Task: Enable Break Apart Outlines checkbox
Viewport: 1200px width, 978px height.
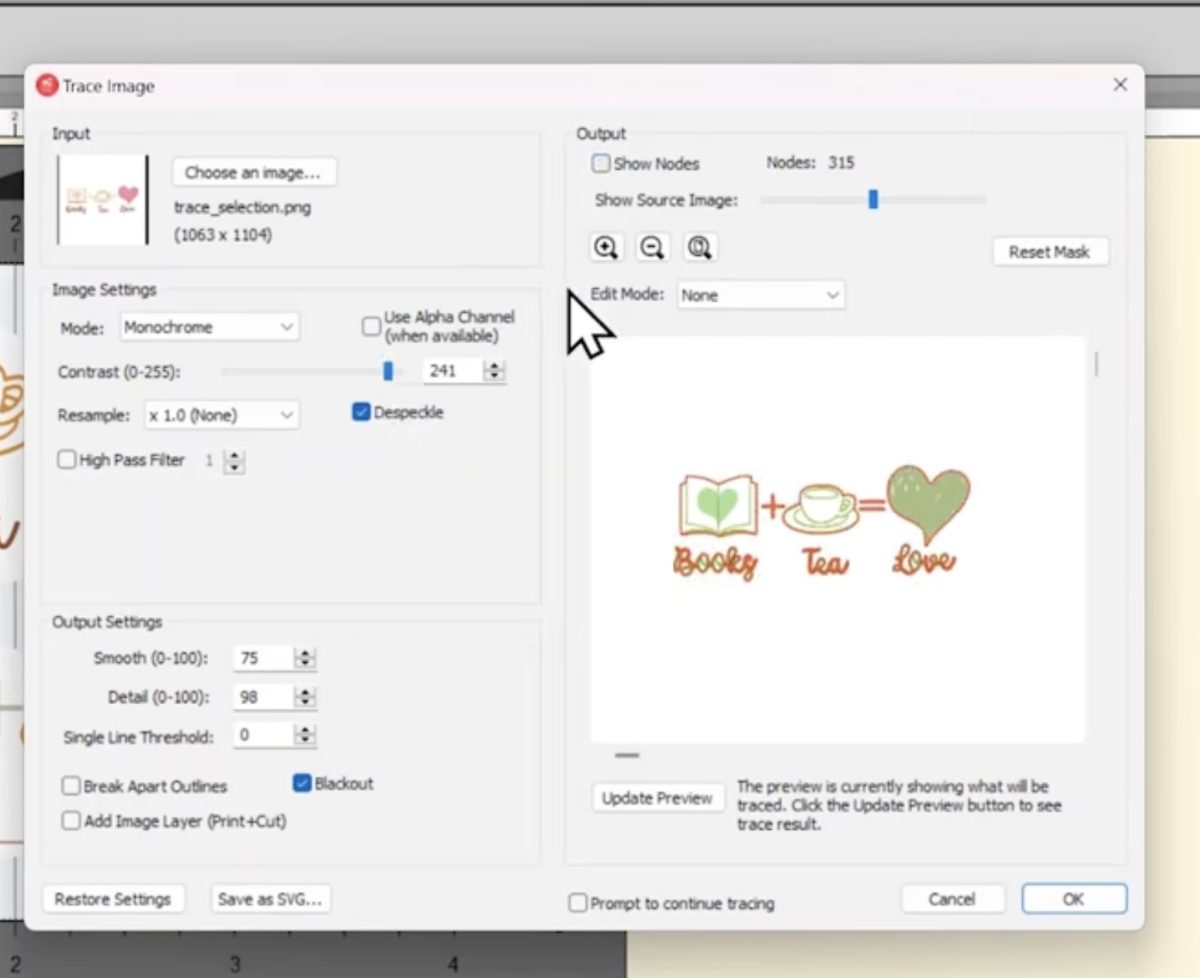Action: (x=71, y=786)
